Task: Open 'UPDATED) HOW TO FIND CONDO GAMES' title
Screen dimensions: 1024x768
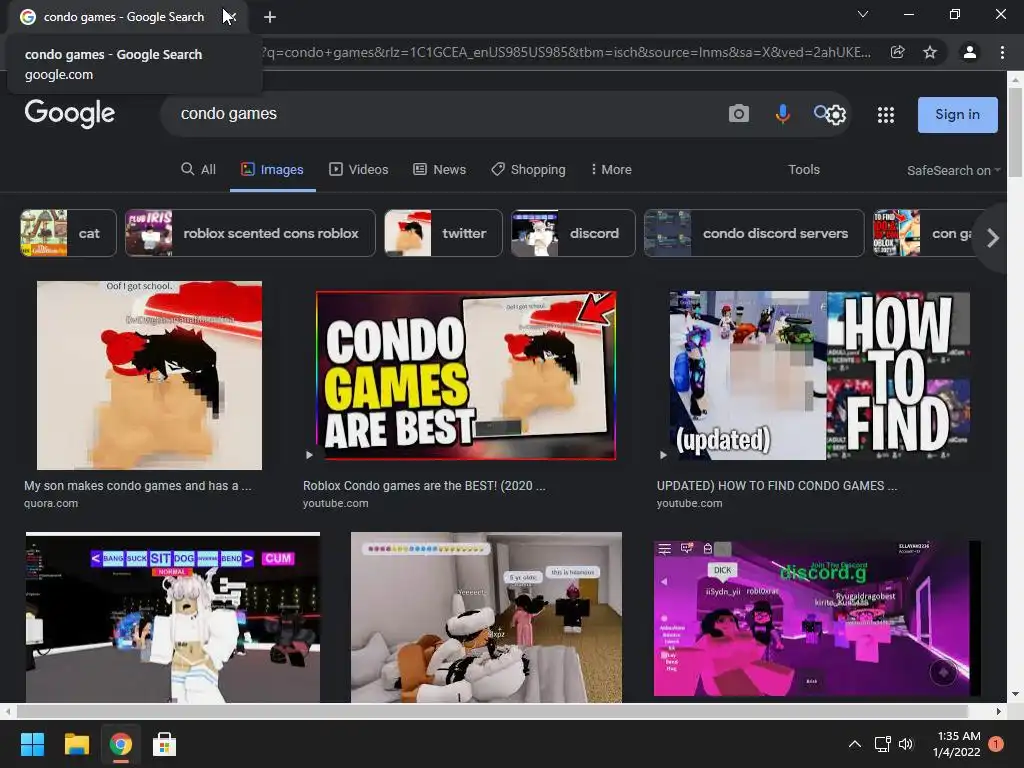Action: point(777,486)
